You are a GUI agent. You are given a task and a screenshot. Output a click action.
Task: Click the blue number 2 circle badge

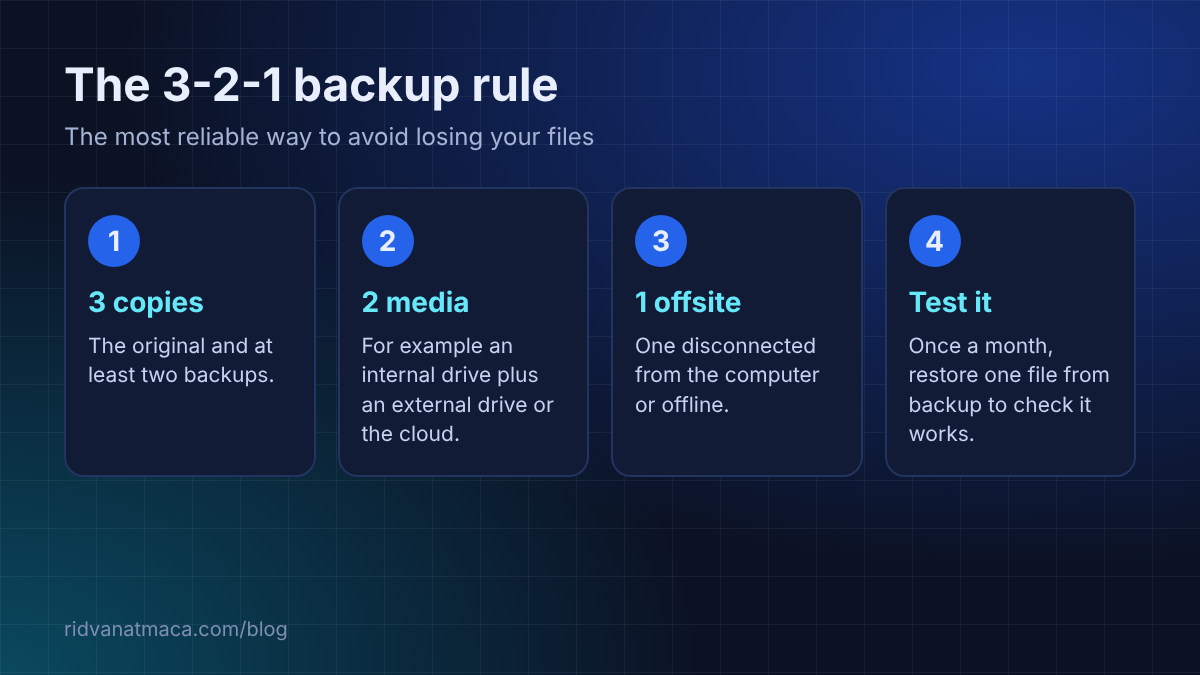pyautogui.click(x=388, y=241)
